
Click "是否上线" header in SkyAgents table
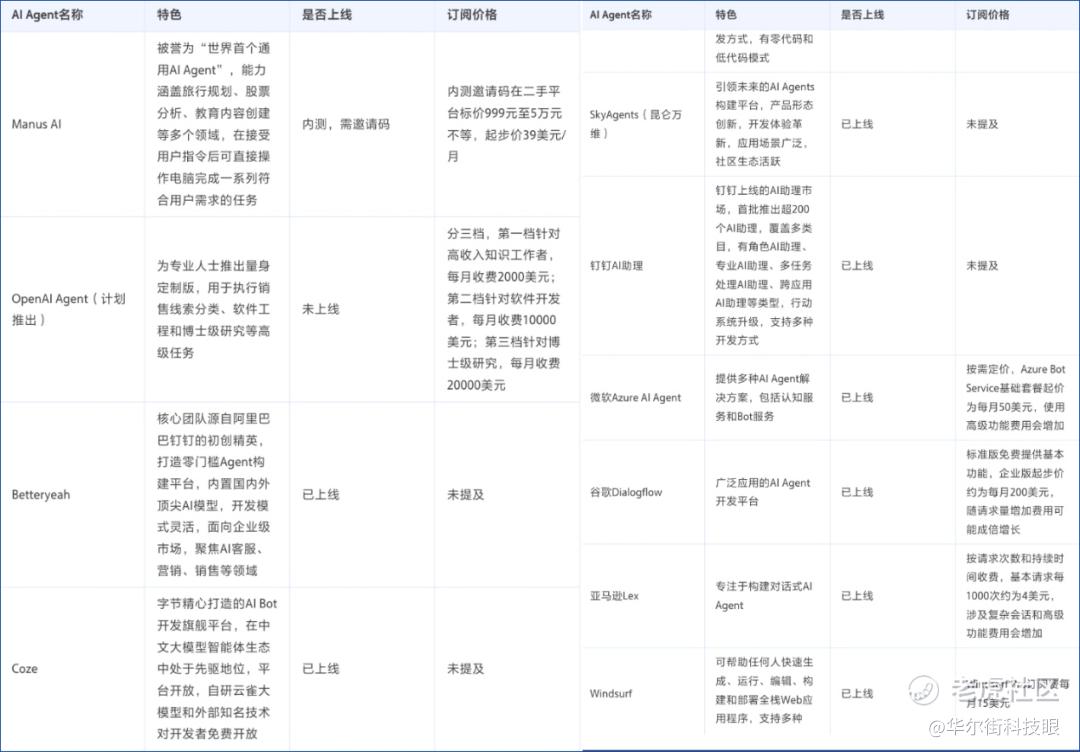[x=862, y=14]
